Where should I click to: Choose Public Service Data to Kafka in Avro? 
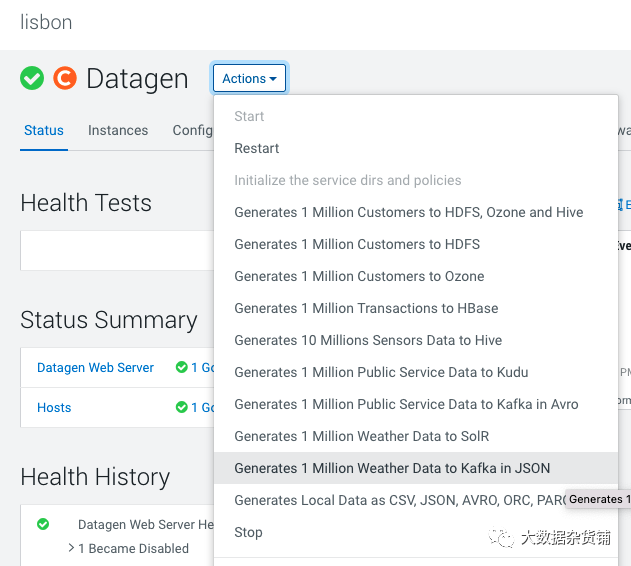point(416,404)
